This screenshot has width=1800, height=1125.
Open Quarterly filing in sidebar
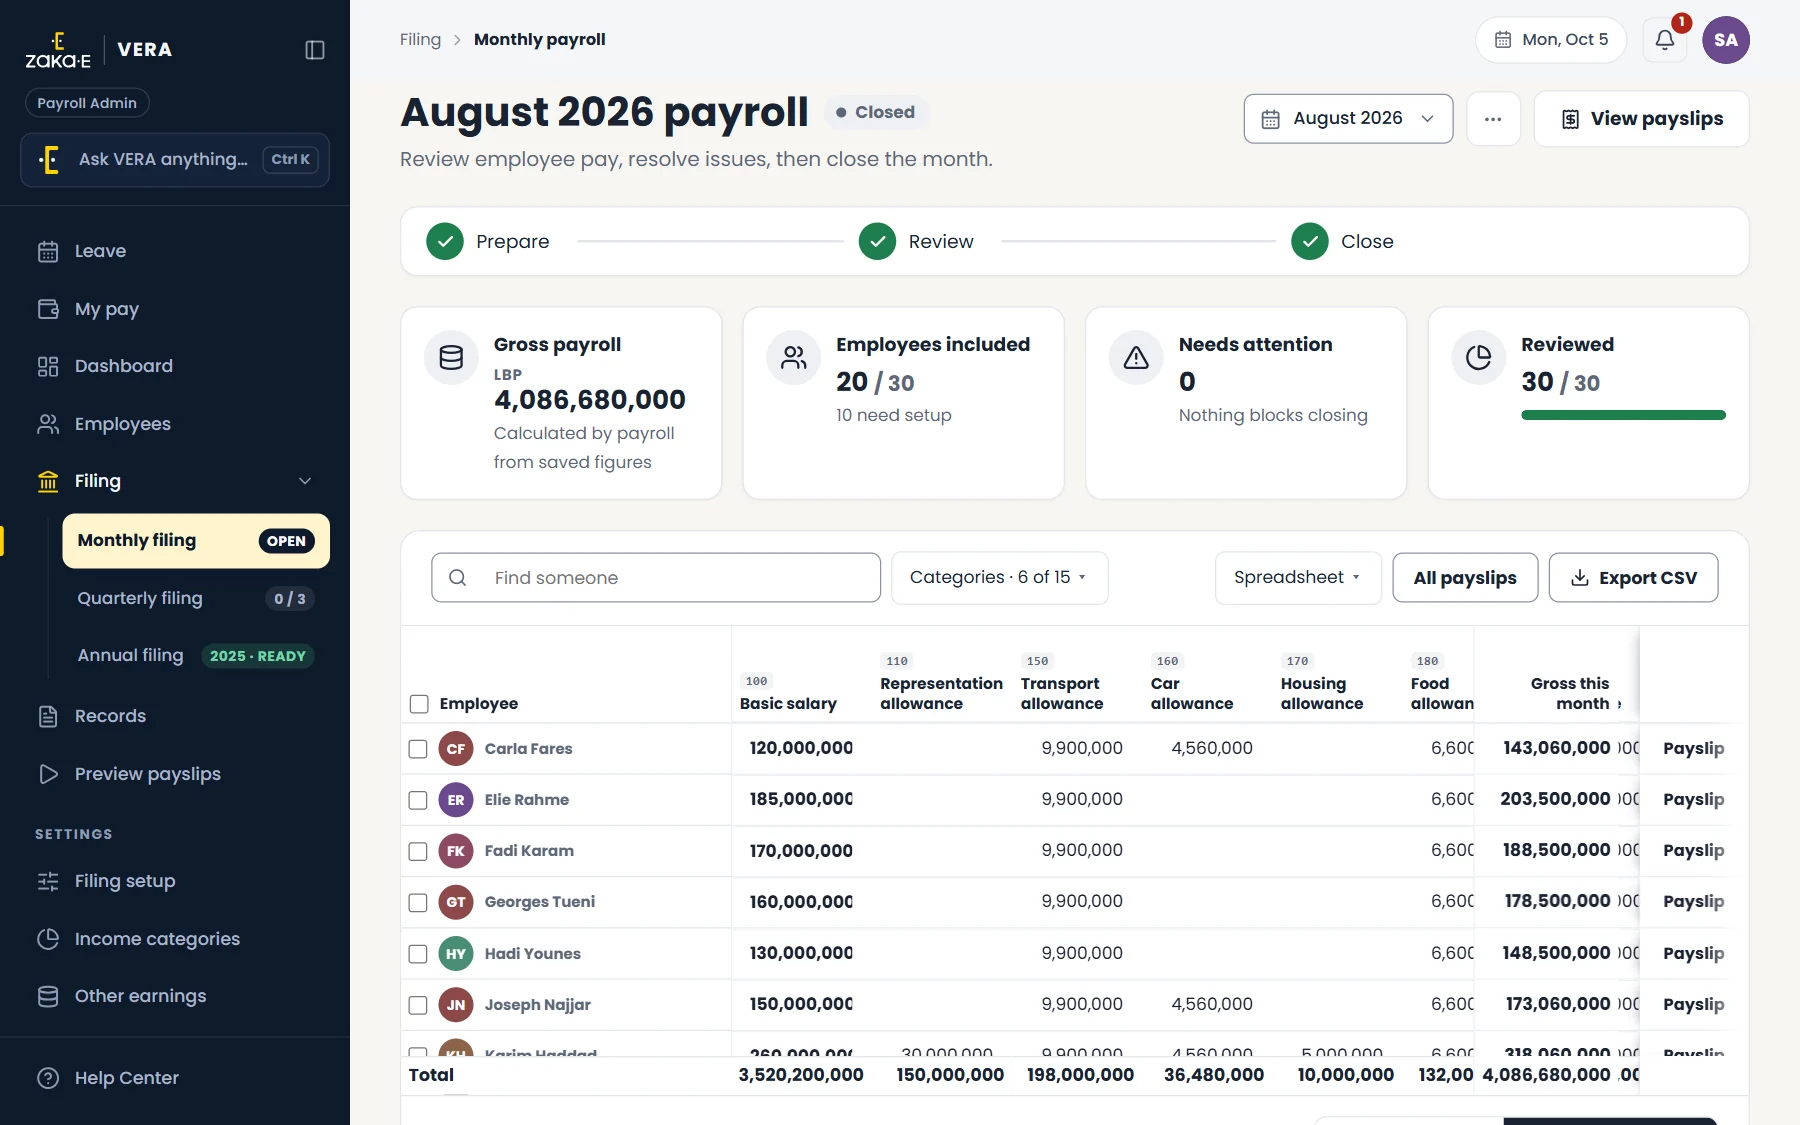[196, 599]
